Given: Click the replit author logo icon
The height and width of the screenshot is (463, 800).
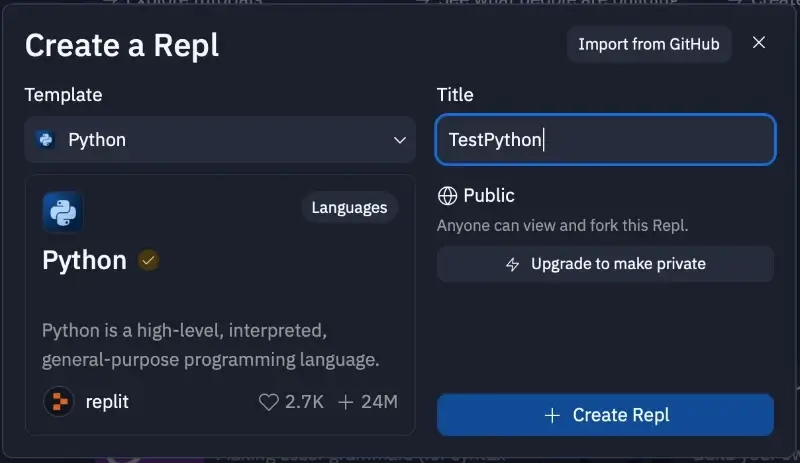Looking at the screenshot, I should point(59,402).
